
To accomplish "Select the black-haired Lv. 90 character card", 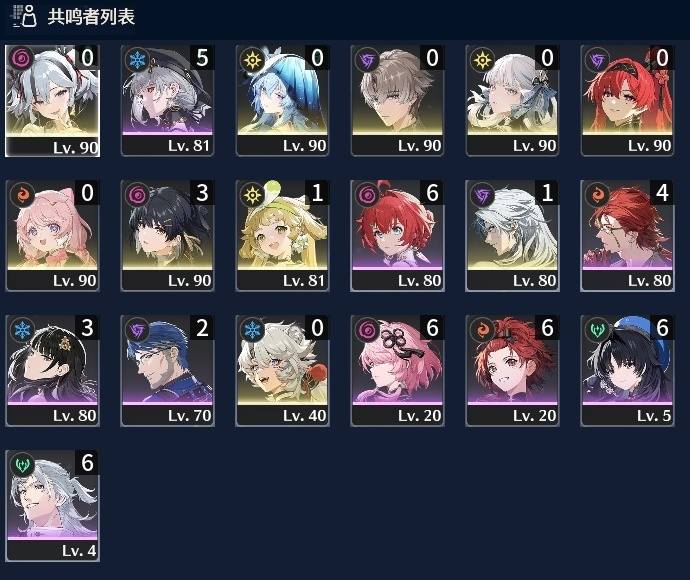I will coord(167,235).
